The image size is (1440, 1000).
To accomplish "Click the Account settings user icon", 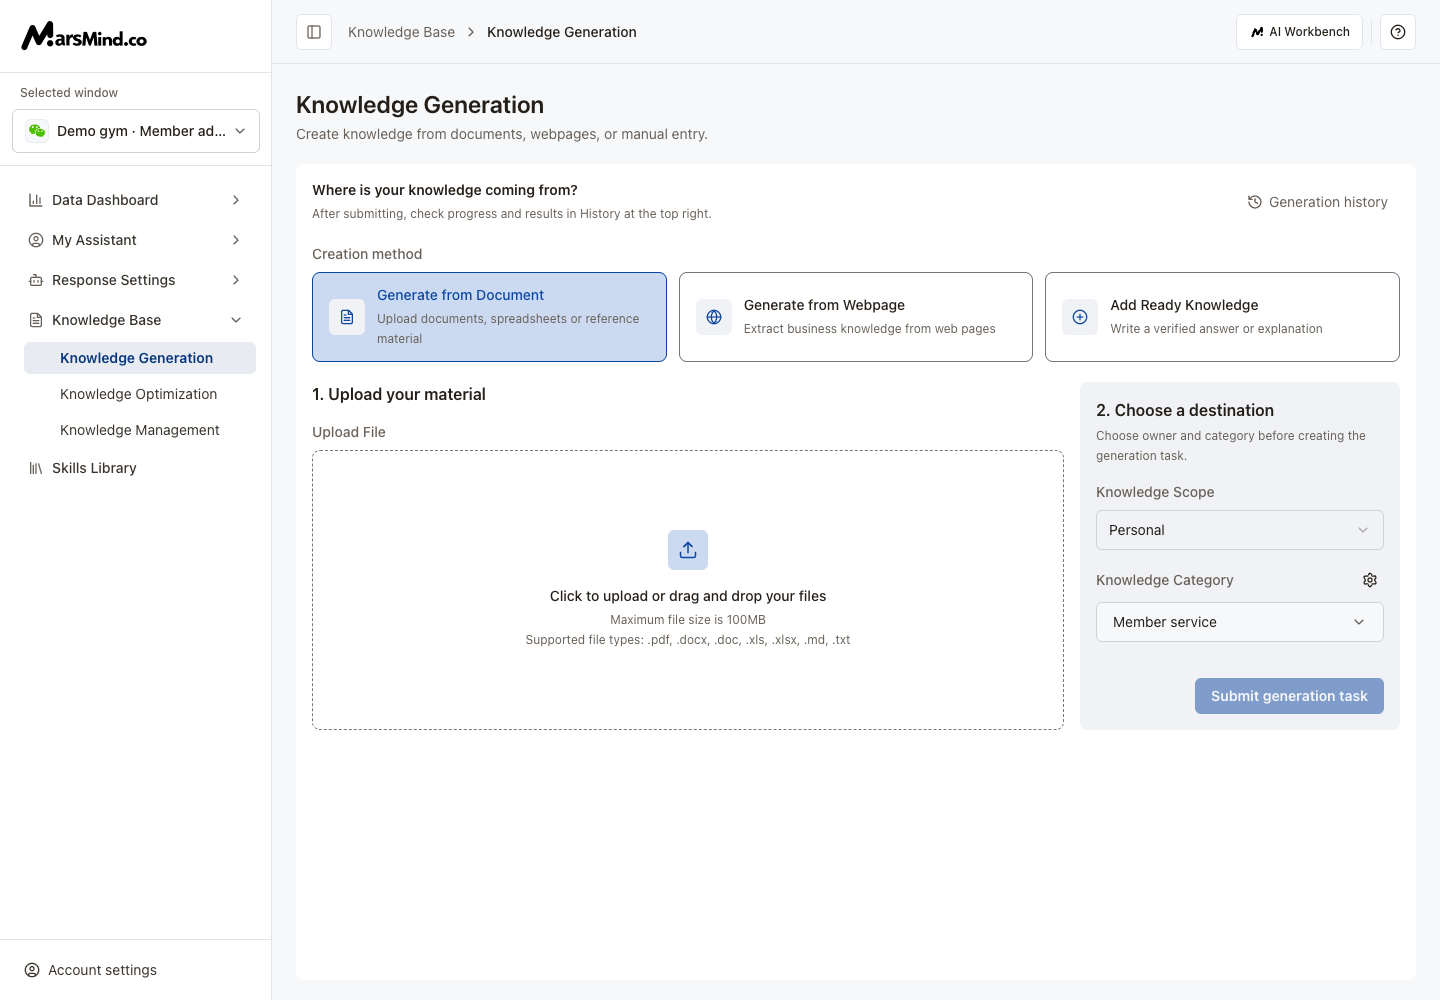I will [32, 970].
